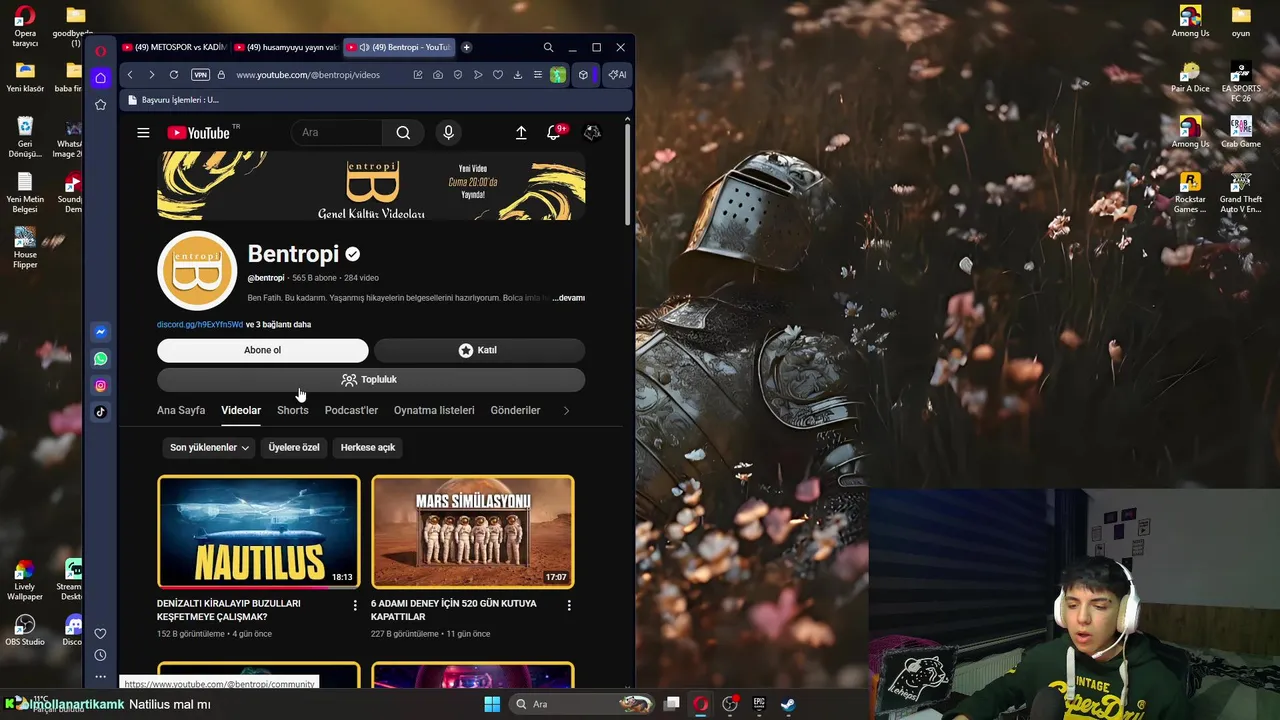The width and height of the screenshot is (1280, 720).
Task: Open Epic Games launcher from taskbar
Action: [759, 704]
